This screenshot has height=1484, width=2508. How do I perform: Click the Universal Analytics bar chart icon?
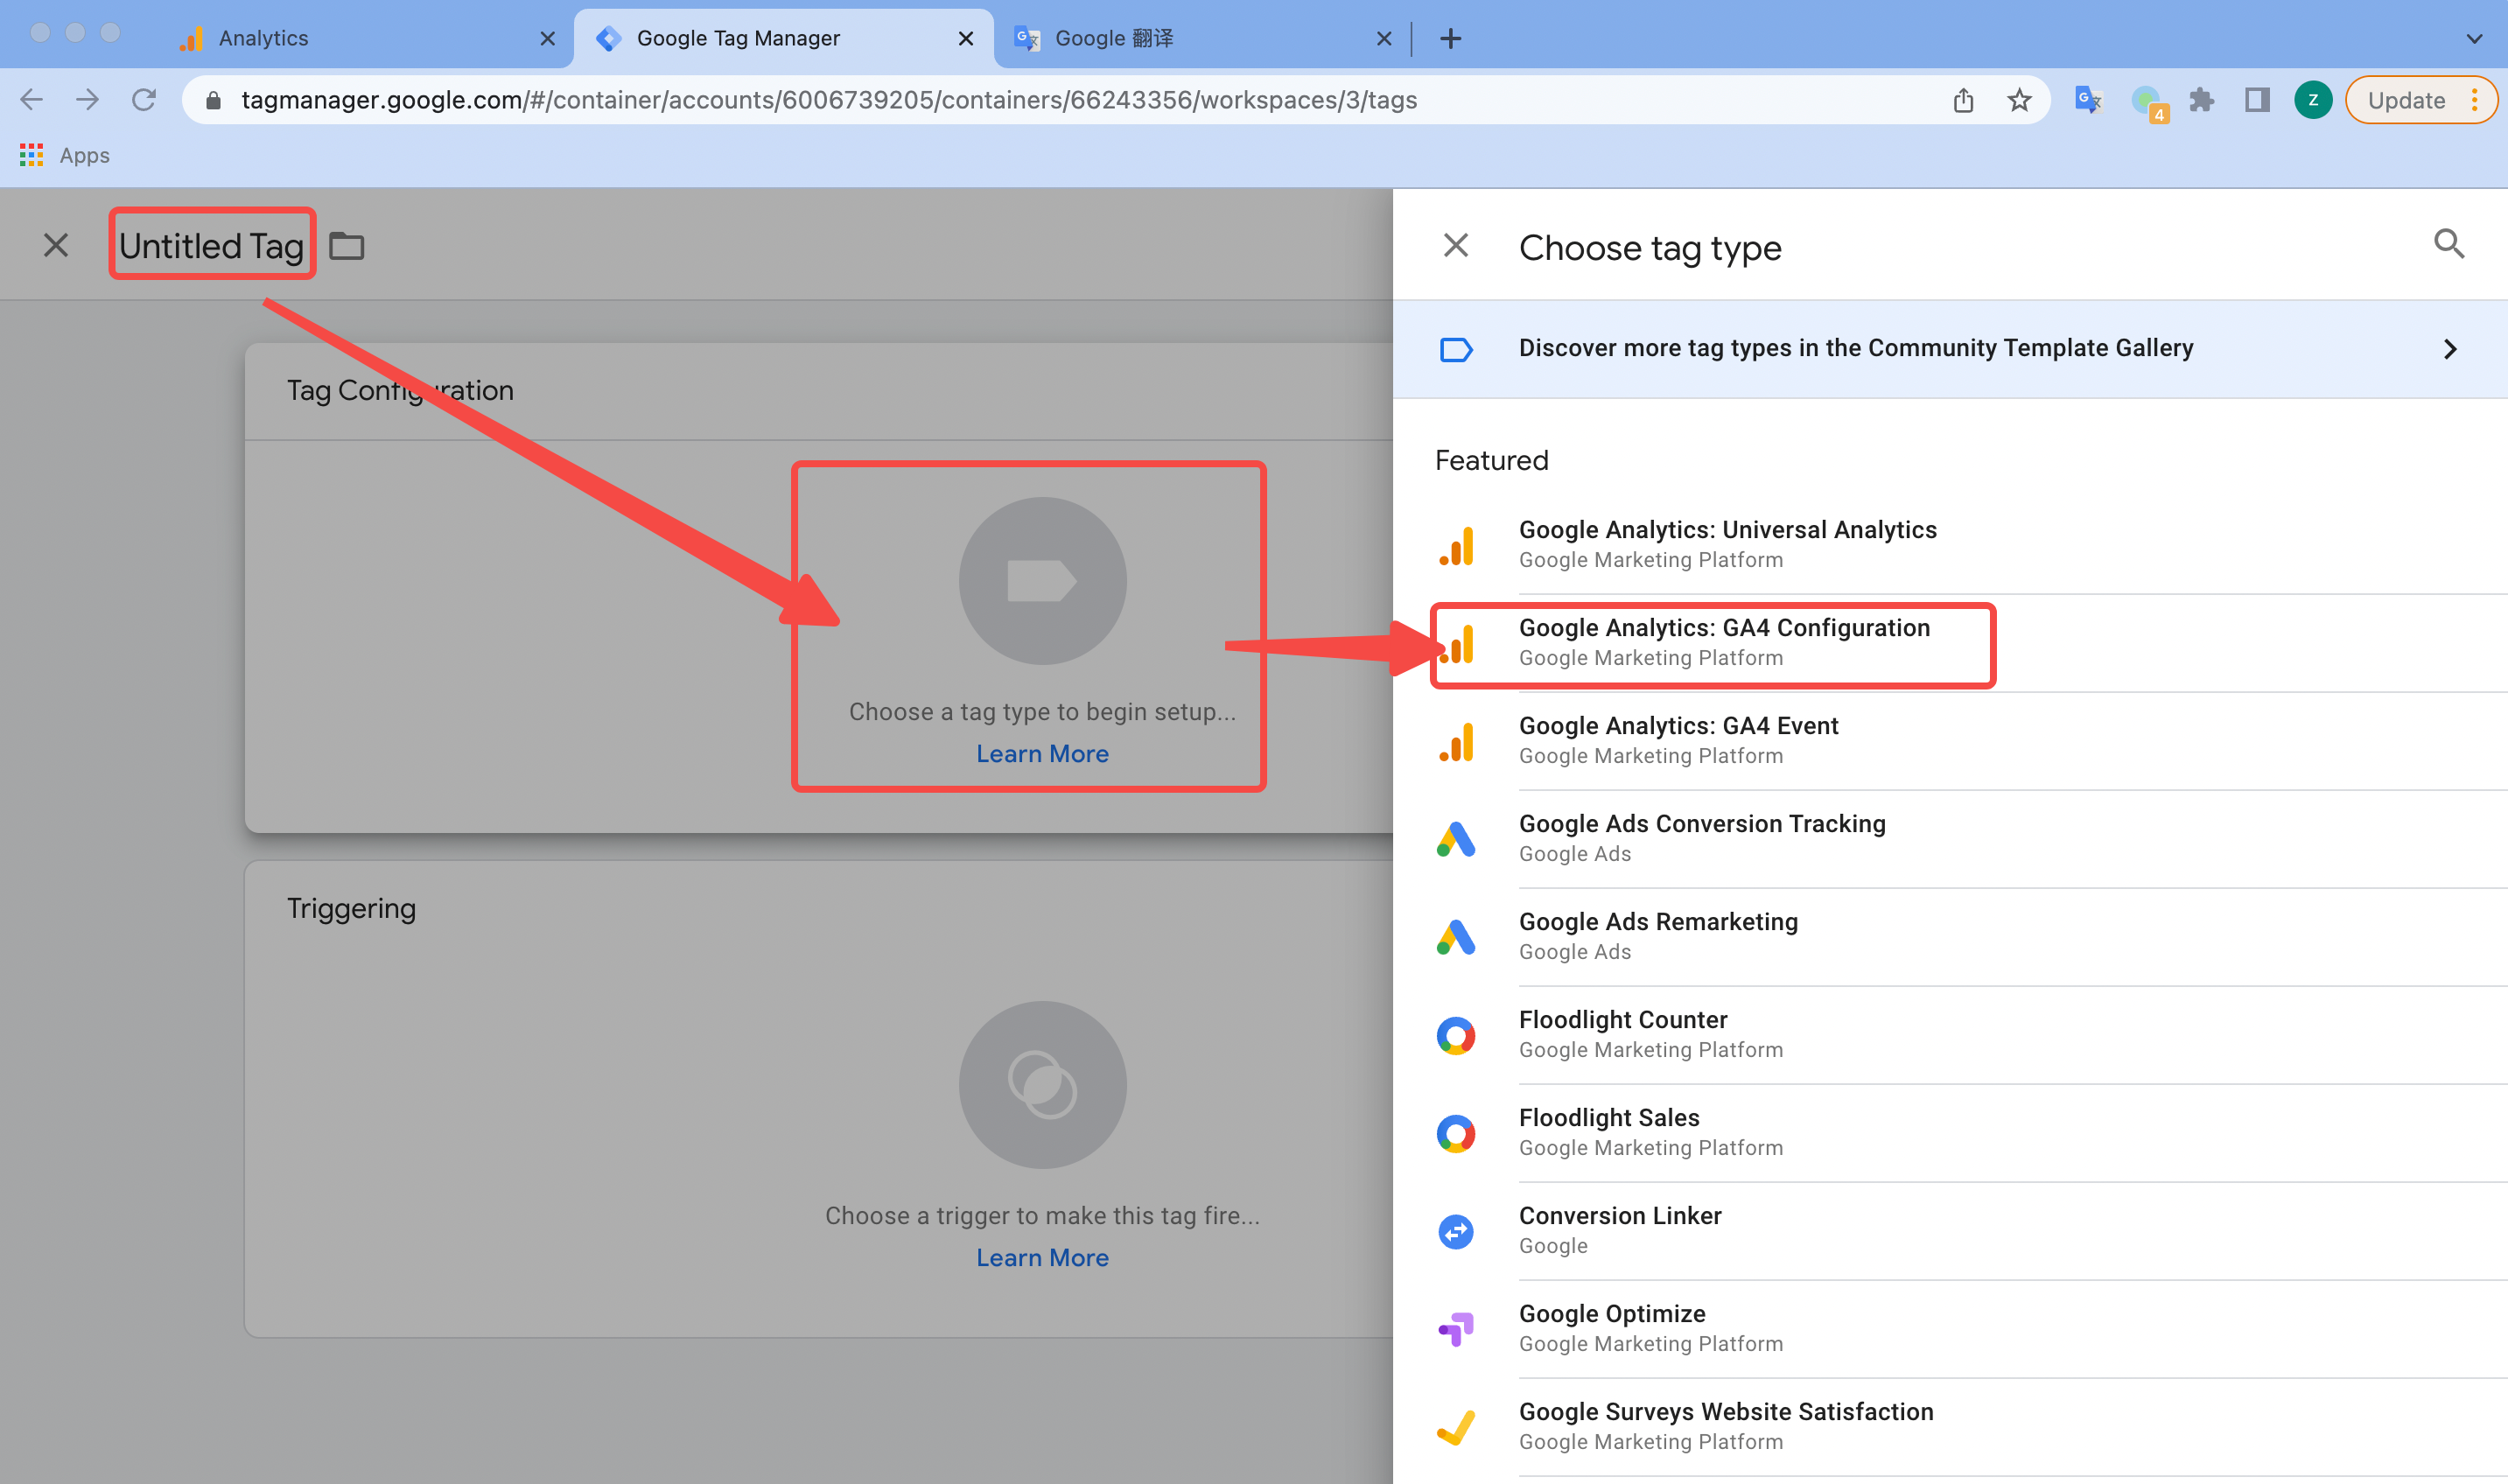1456,545
